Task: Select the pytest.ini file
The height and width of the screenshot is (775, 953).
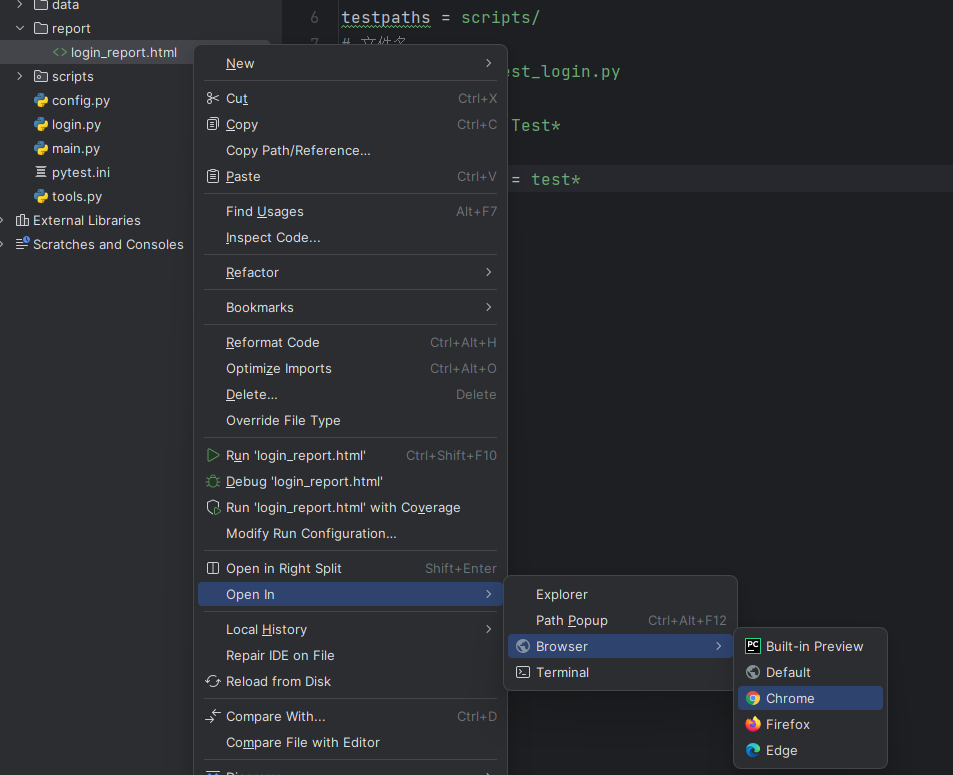Action: tap(81, 172)
